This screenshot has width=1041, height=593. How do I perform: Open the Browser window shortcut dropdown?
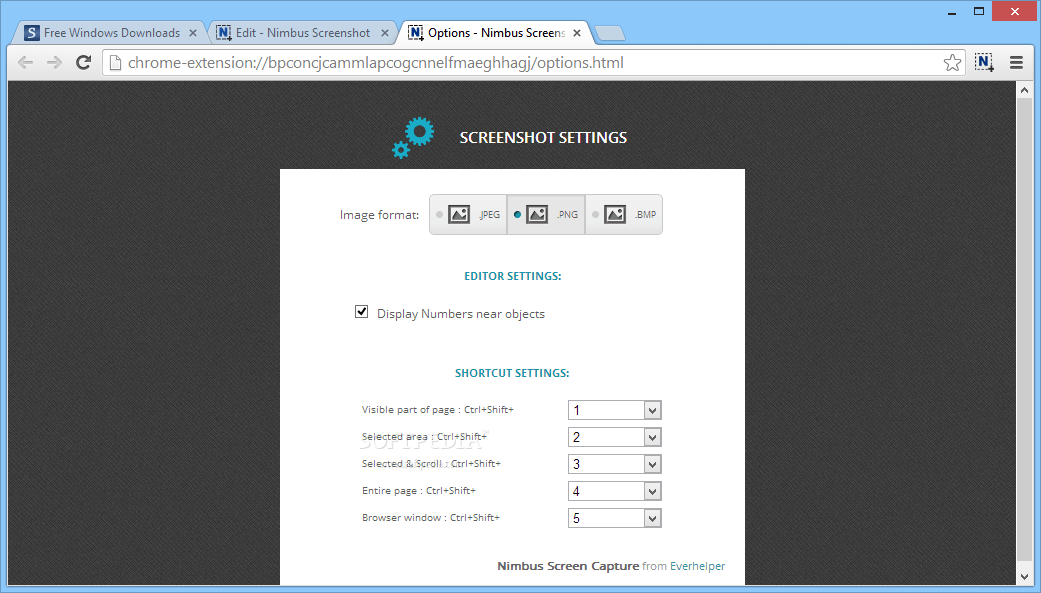click(x=615, y=518)
